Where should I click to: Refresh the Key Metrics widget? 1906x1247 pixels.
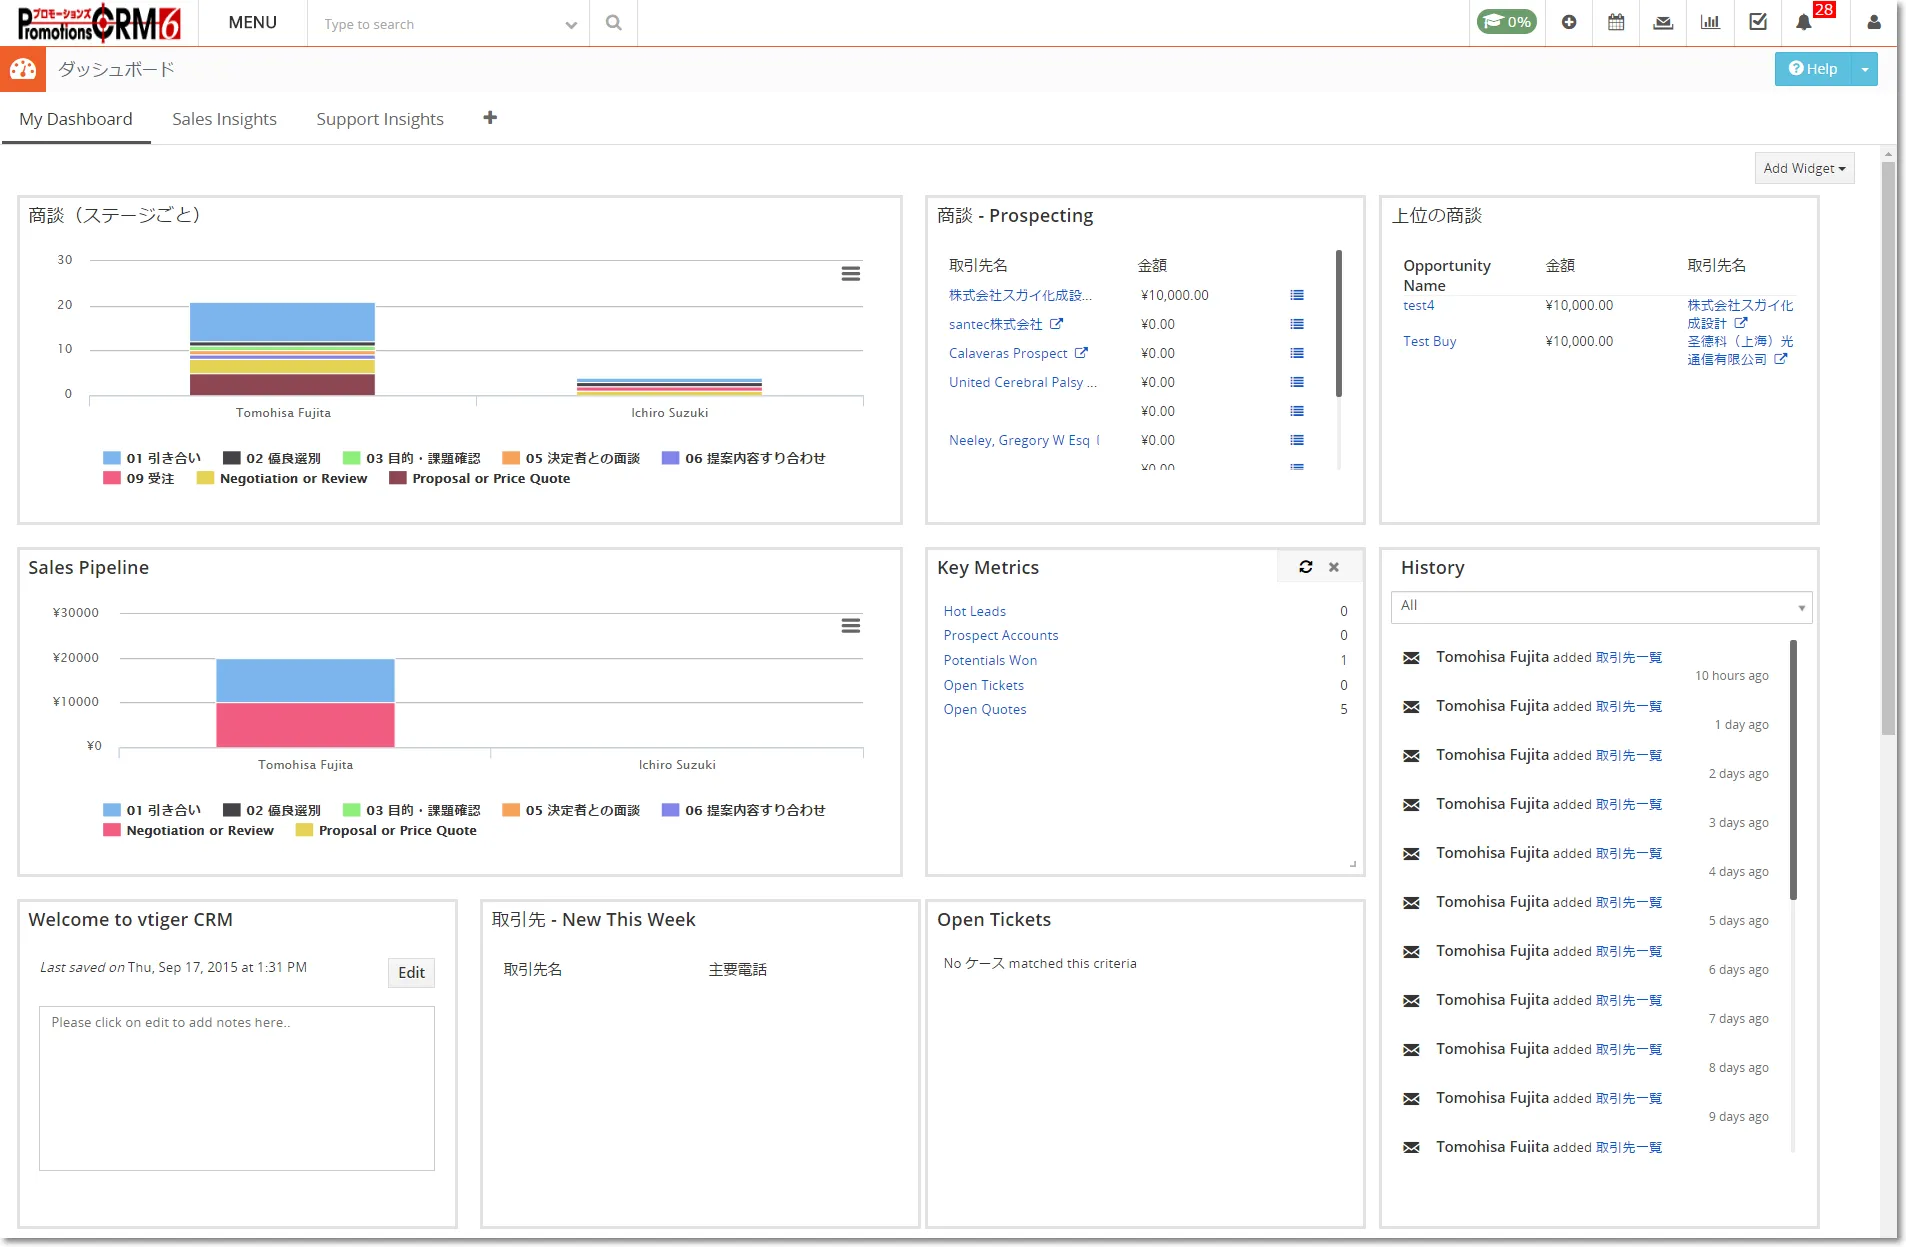click(1305, 567)
